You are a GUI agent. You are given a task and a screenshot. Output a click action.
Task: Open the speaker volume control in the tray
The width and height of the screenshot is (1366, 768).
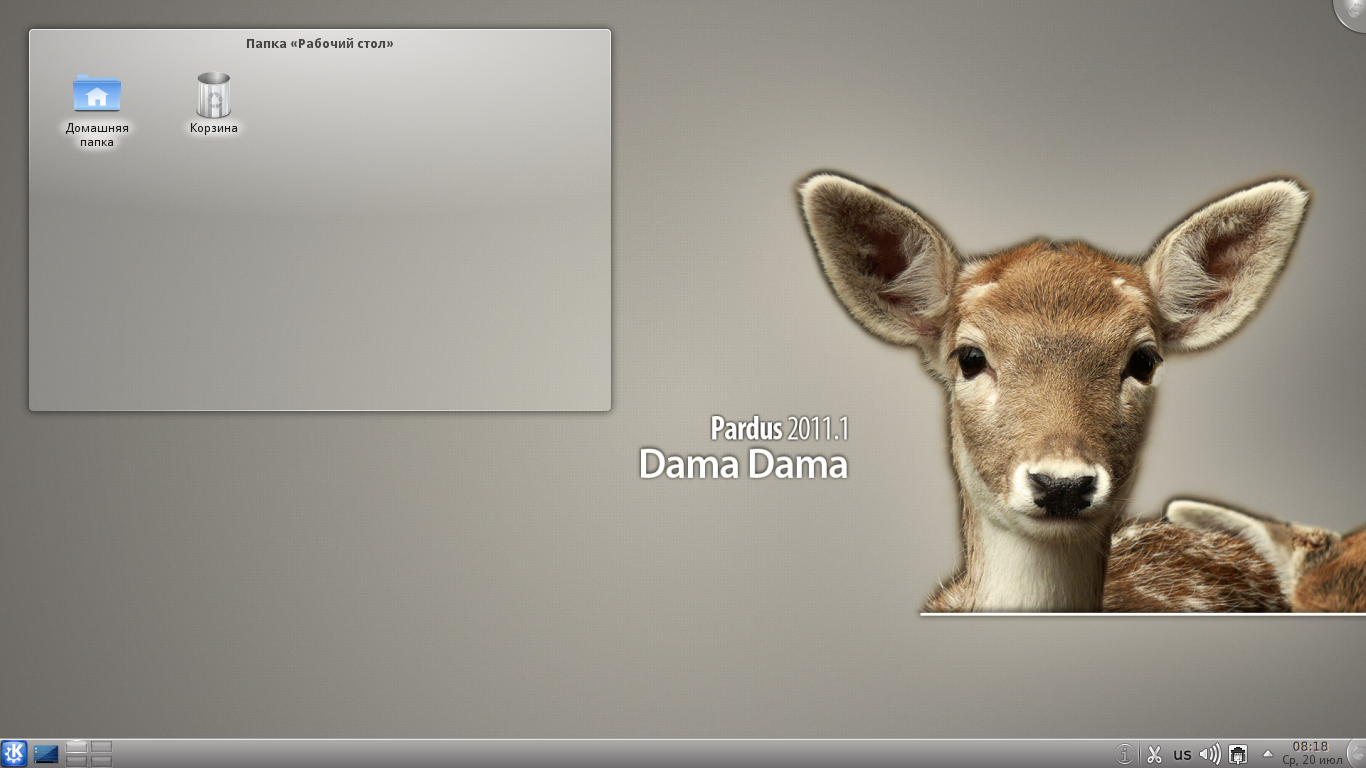[1210, 754]
